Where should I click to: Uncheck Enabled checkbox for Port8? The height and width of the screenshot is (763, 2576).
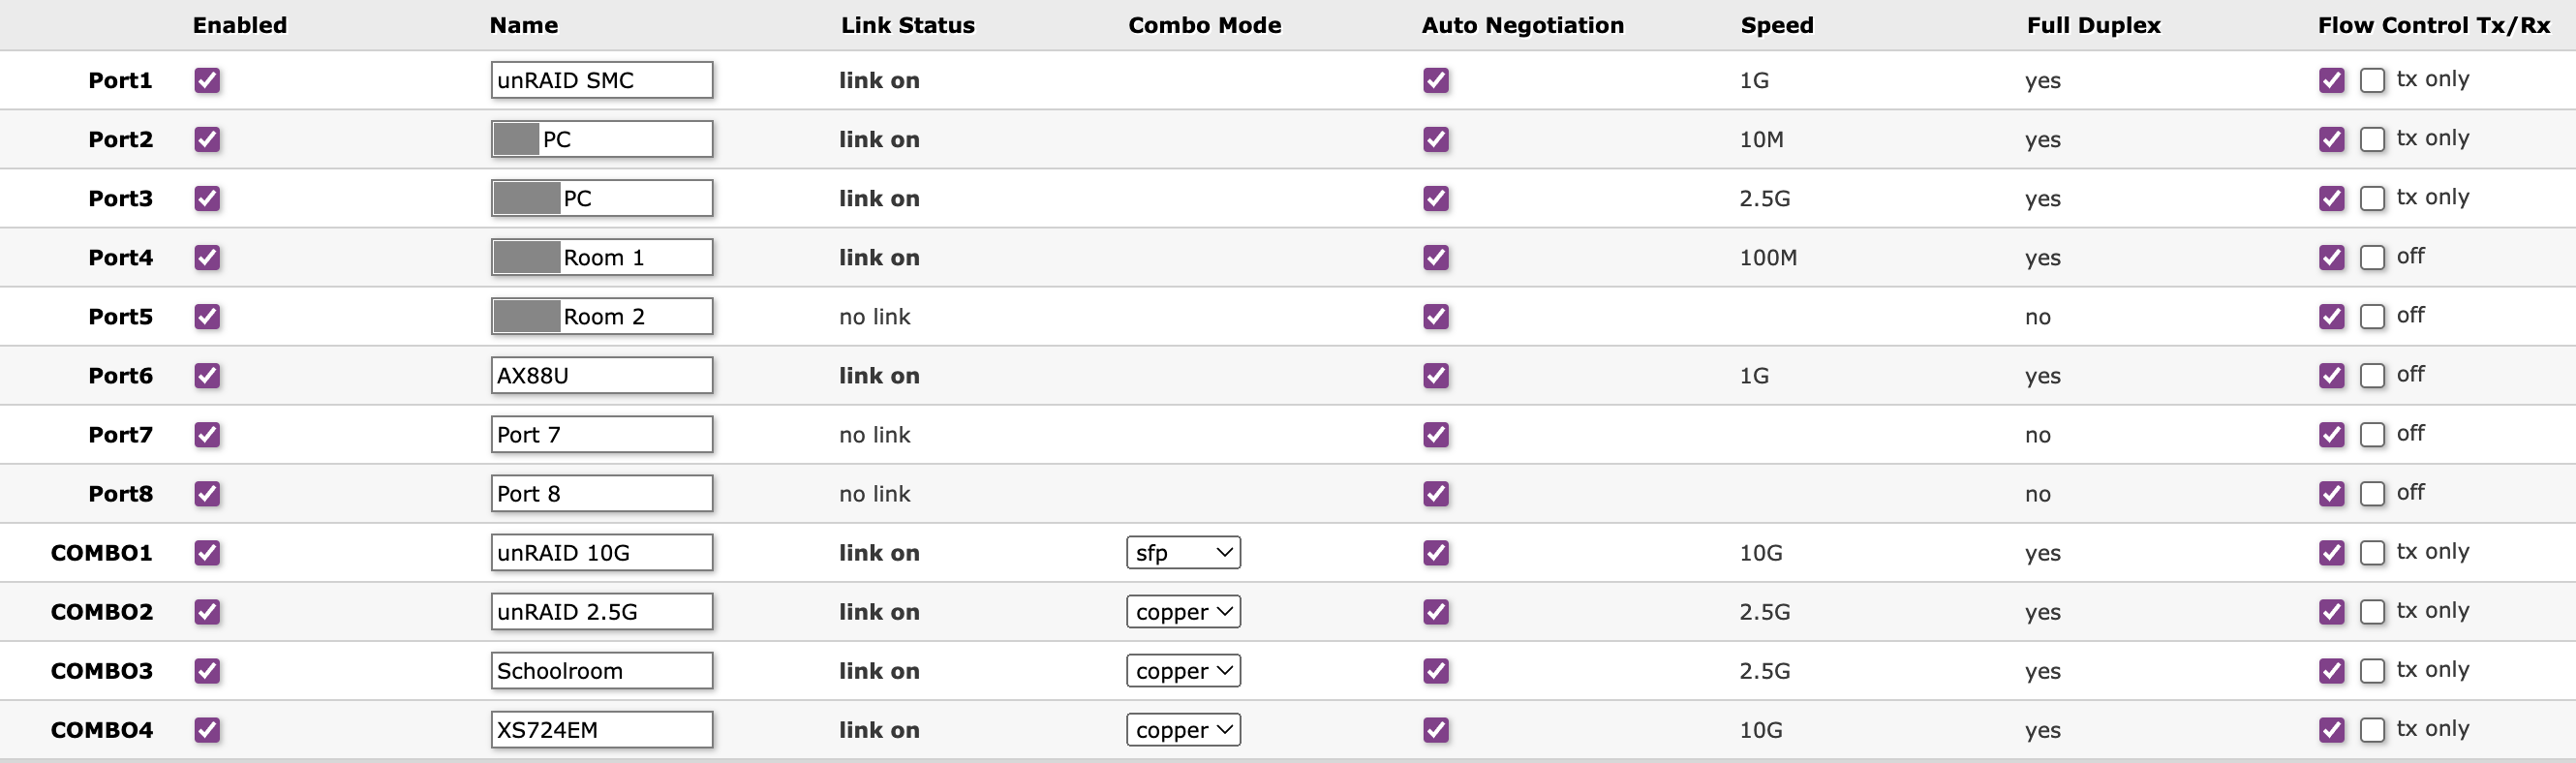tap(207, 493)
